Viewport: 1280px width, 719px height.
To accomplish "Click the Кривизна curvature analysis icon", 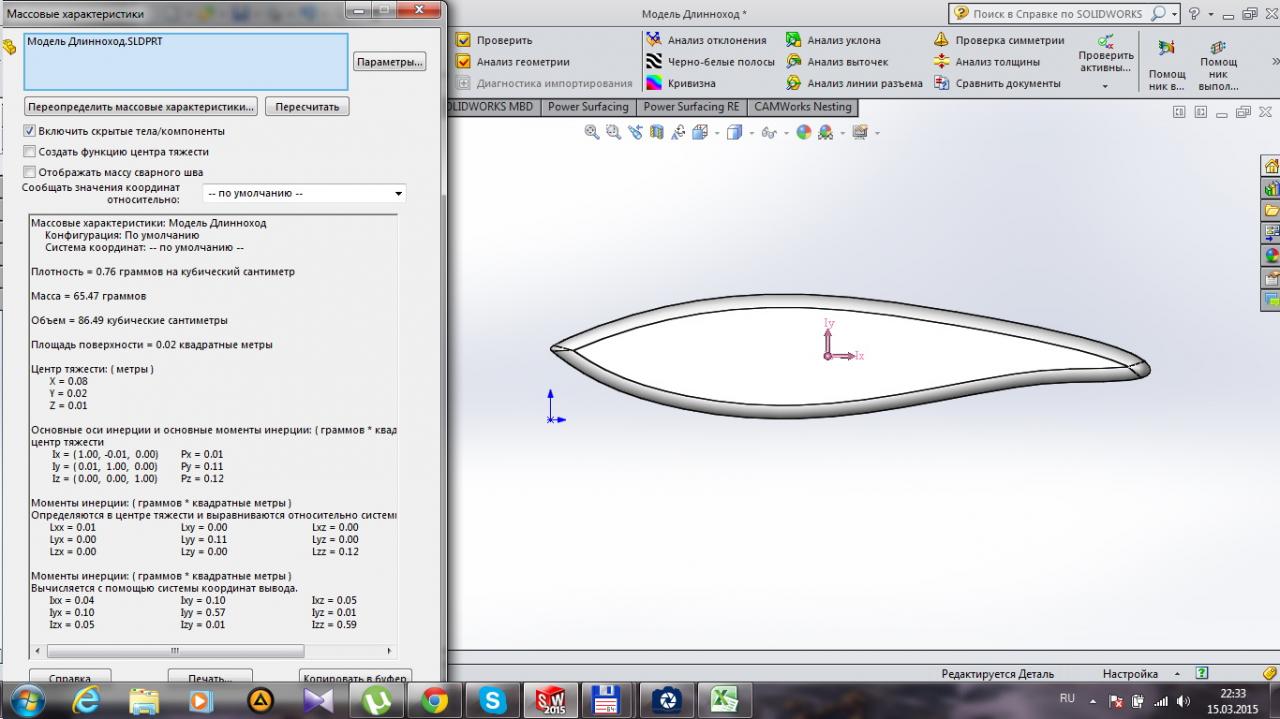I will [x=654, y=84].
